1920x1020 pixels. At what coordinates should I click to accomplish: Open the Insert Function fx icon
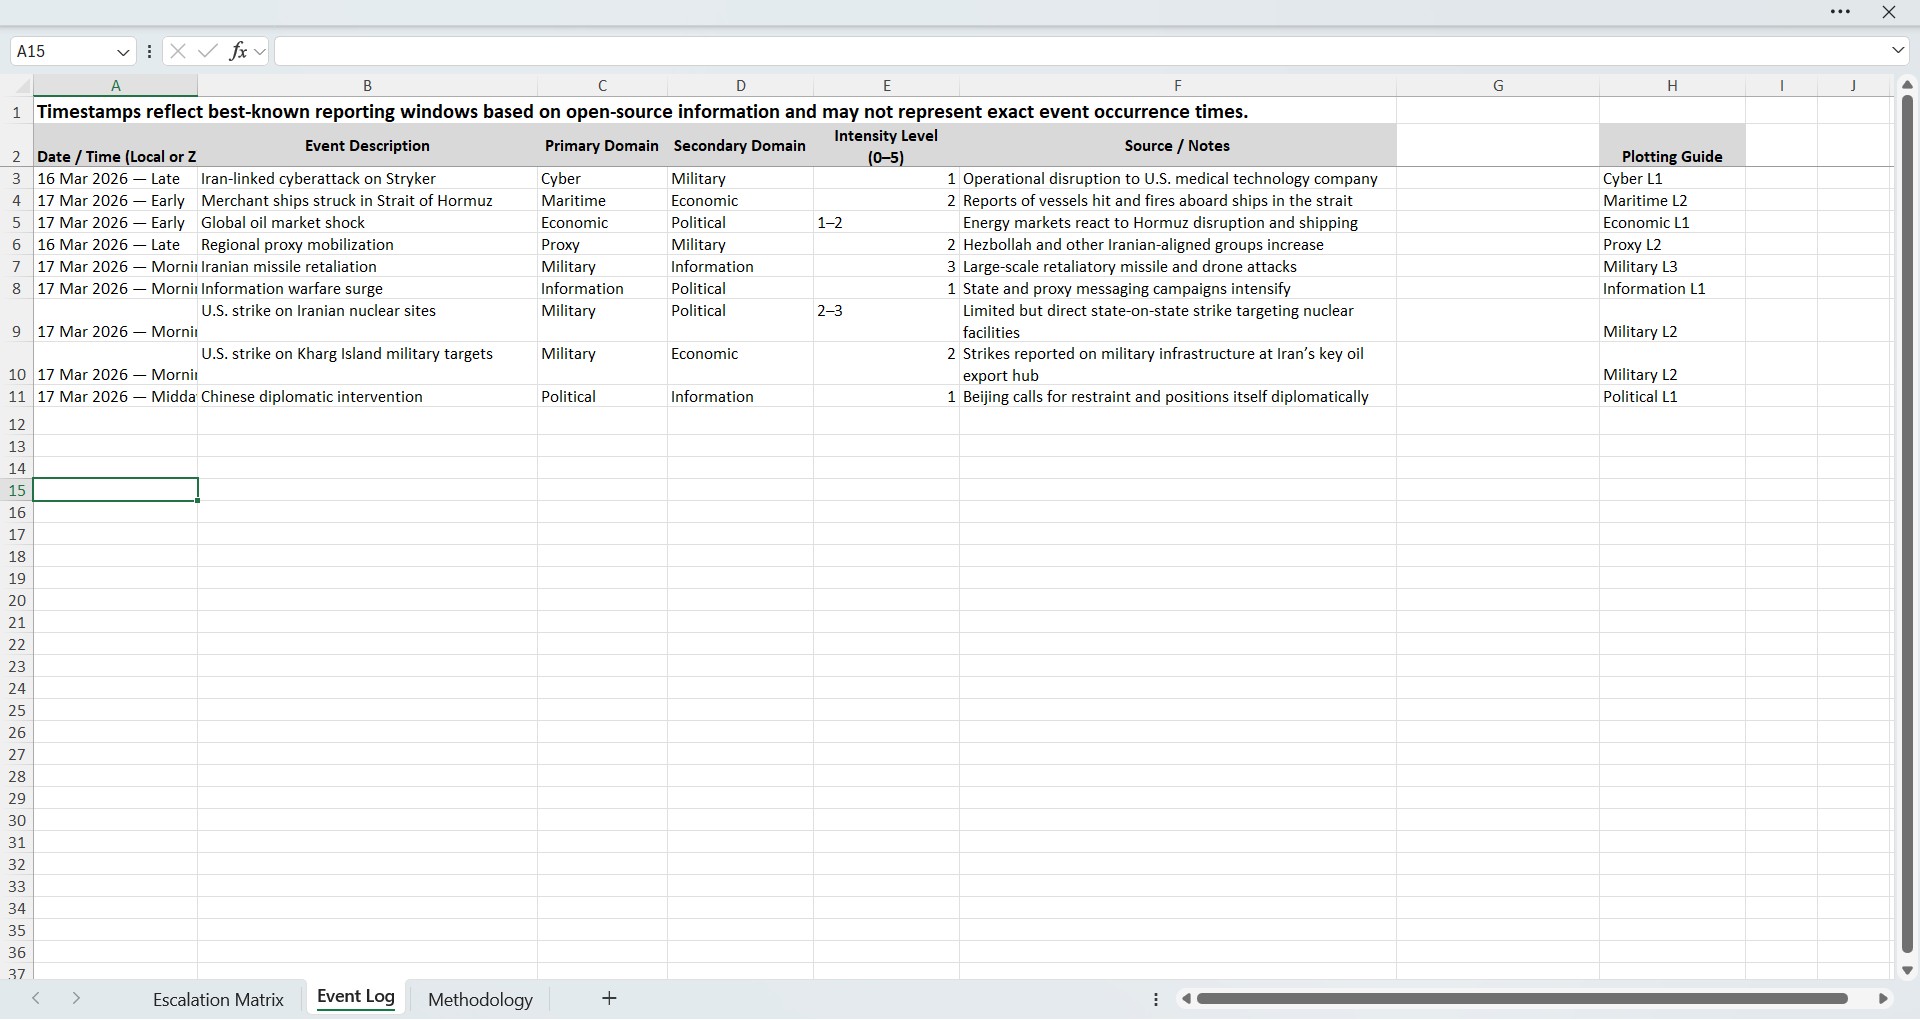click(239, 51)
